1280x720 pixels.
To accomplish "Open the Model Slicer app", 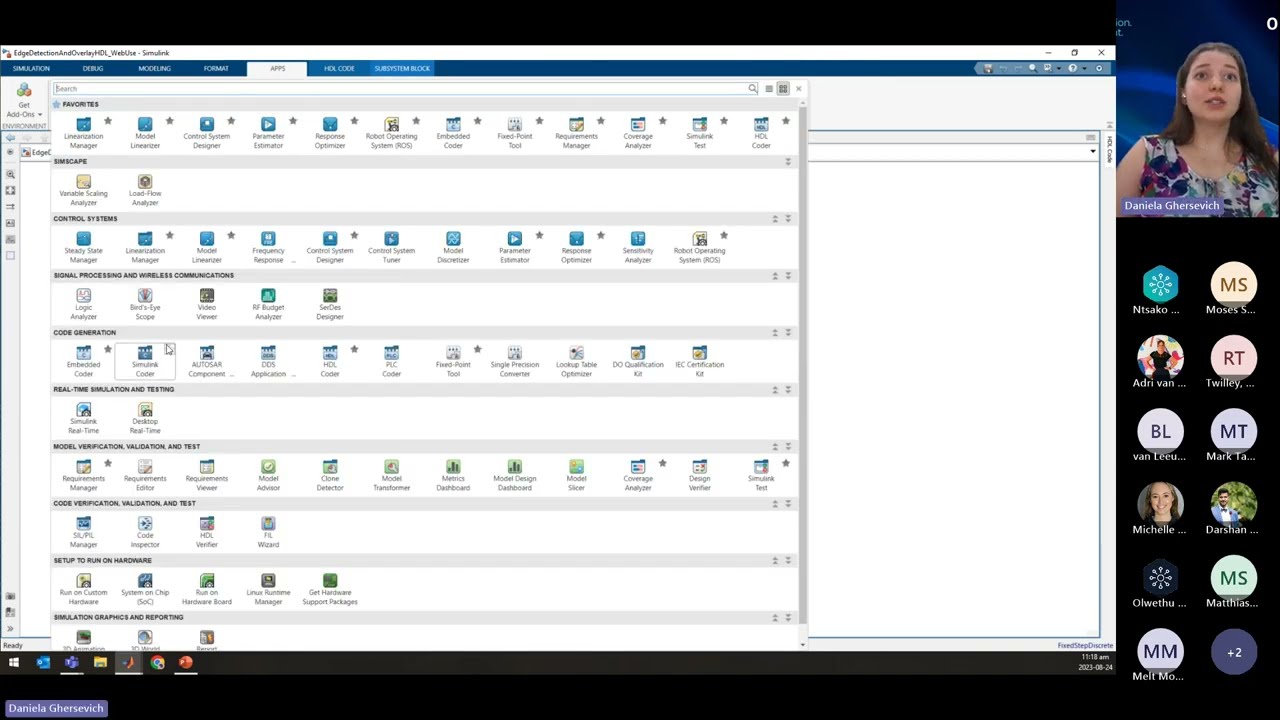I will [576, 475].
